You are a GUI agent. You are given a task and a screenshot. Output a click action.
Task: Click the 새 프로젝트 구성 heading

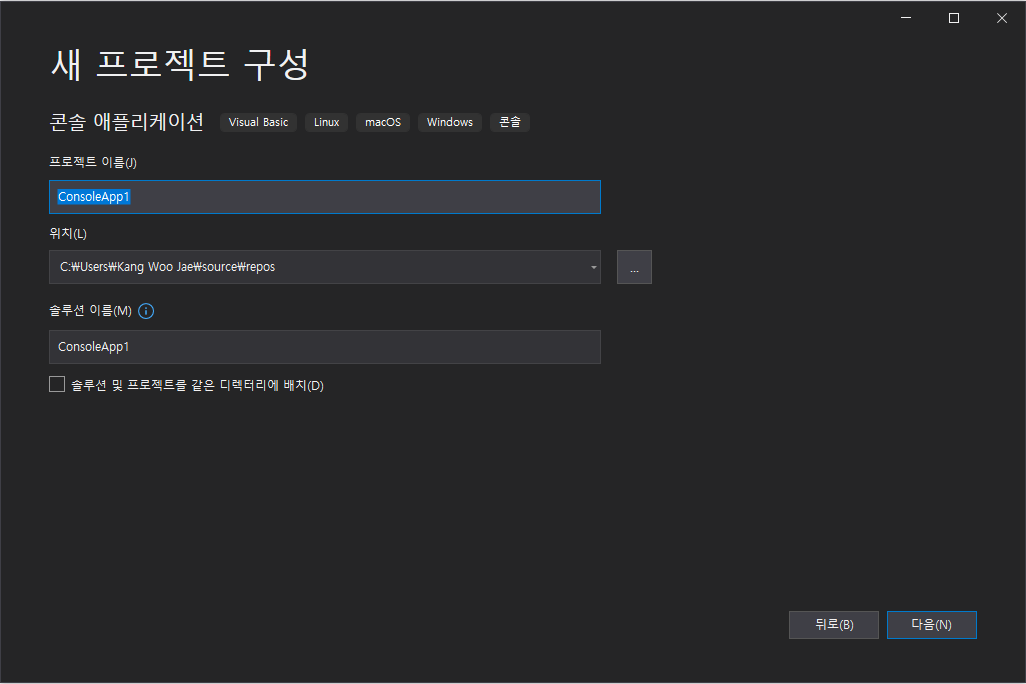(x=180, y=64)
